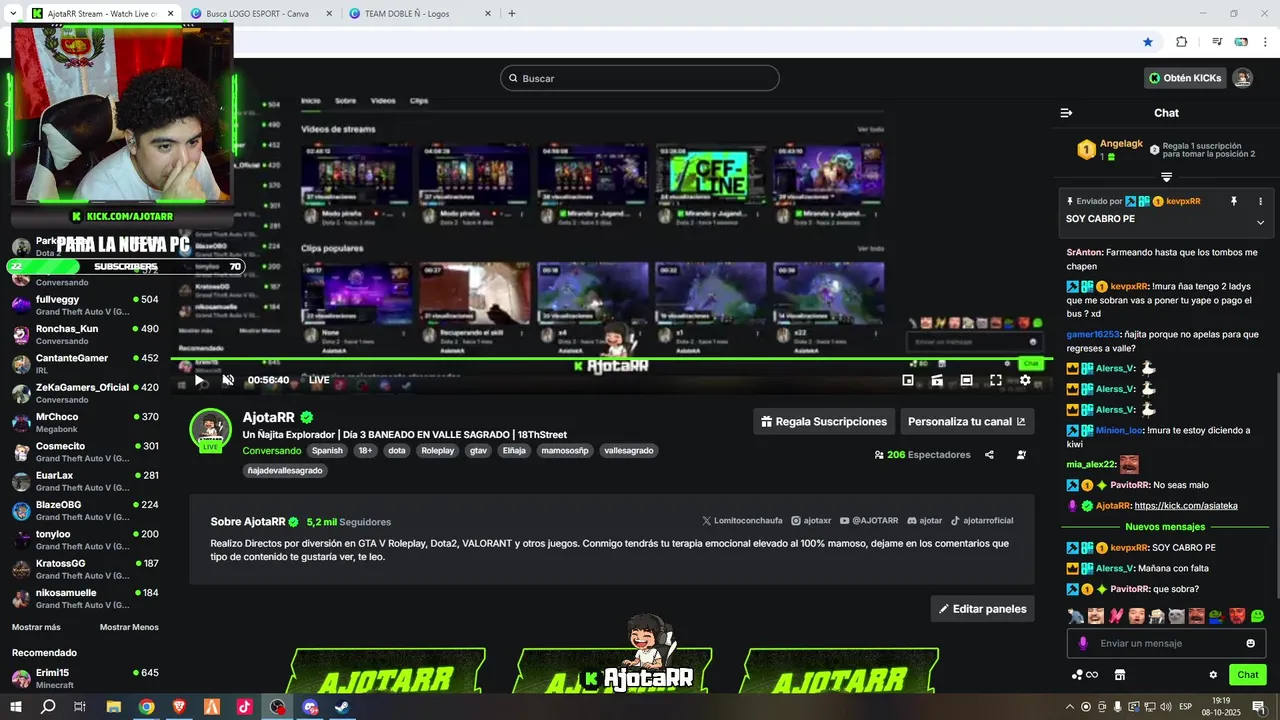Send message with green Chat button
The width and height of the screenshot is (1280, 720).
tap(1247, 675)
